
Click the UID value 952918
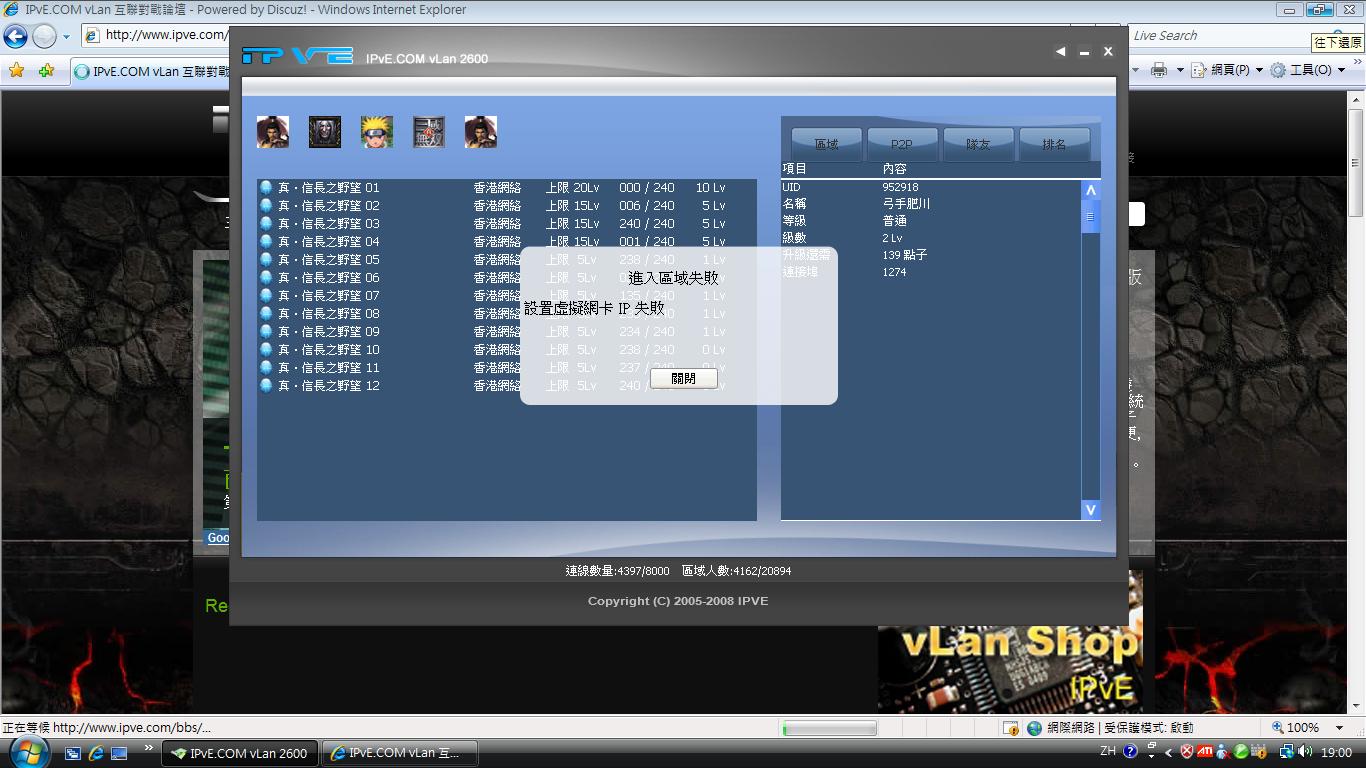point(900,187)
